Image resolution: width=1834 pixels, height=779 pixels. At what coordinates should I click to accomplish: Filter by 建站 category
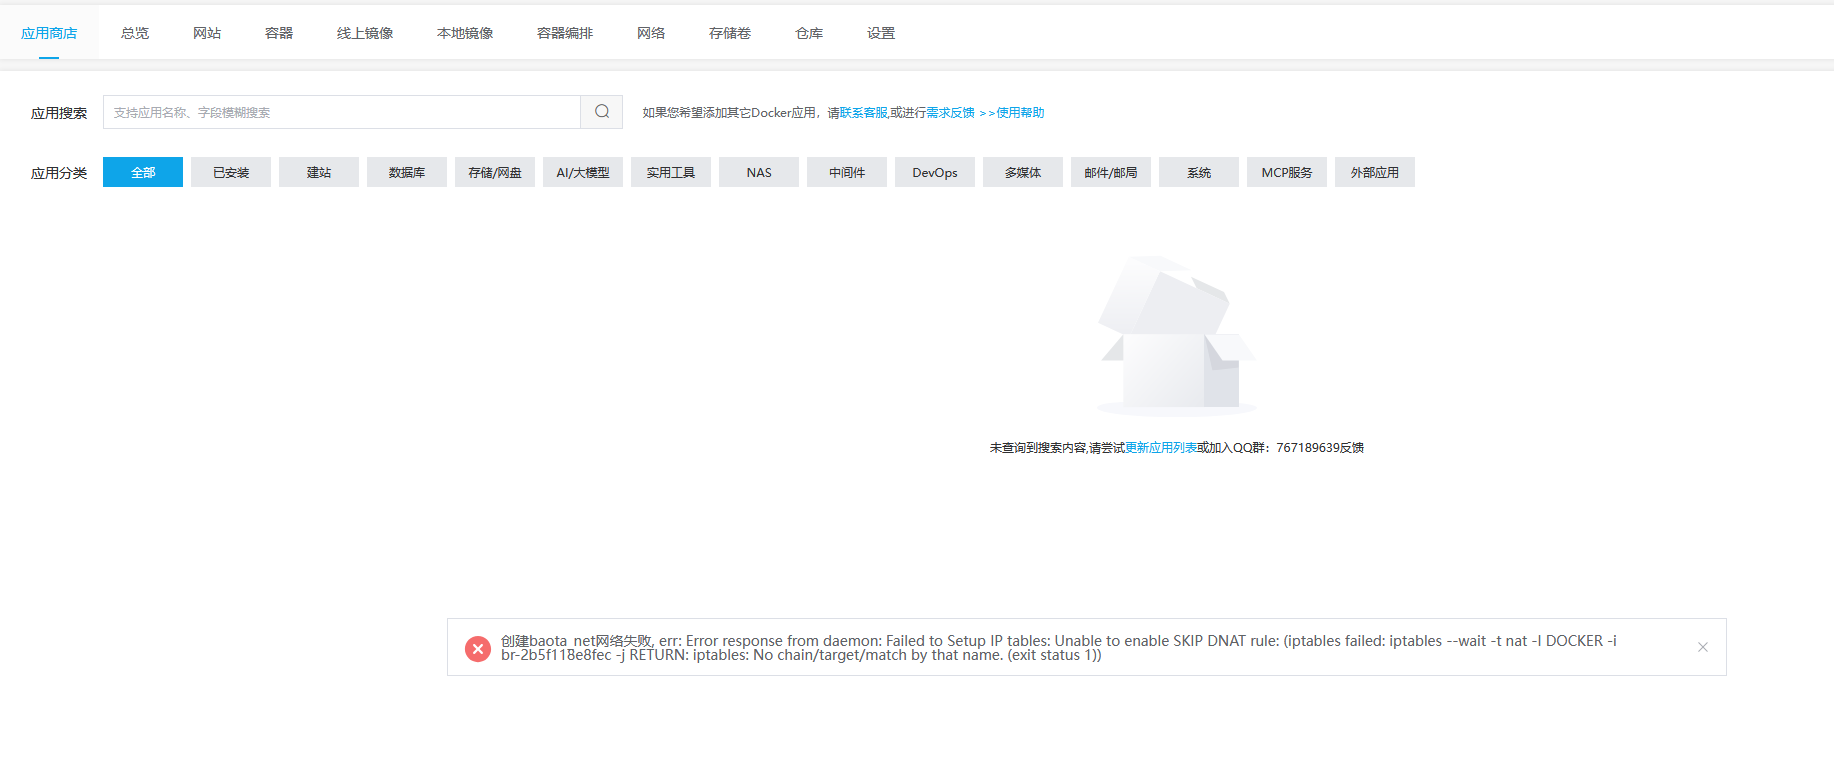click(x=319, y=172)
